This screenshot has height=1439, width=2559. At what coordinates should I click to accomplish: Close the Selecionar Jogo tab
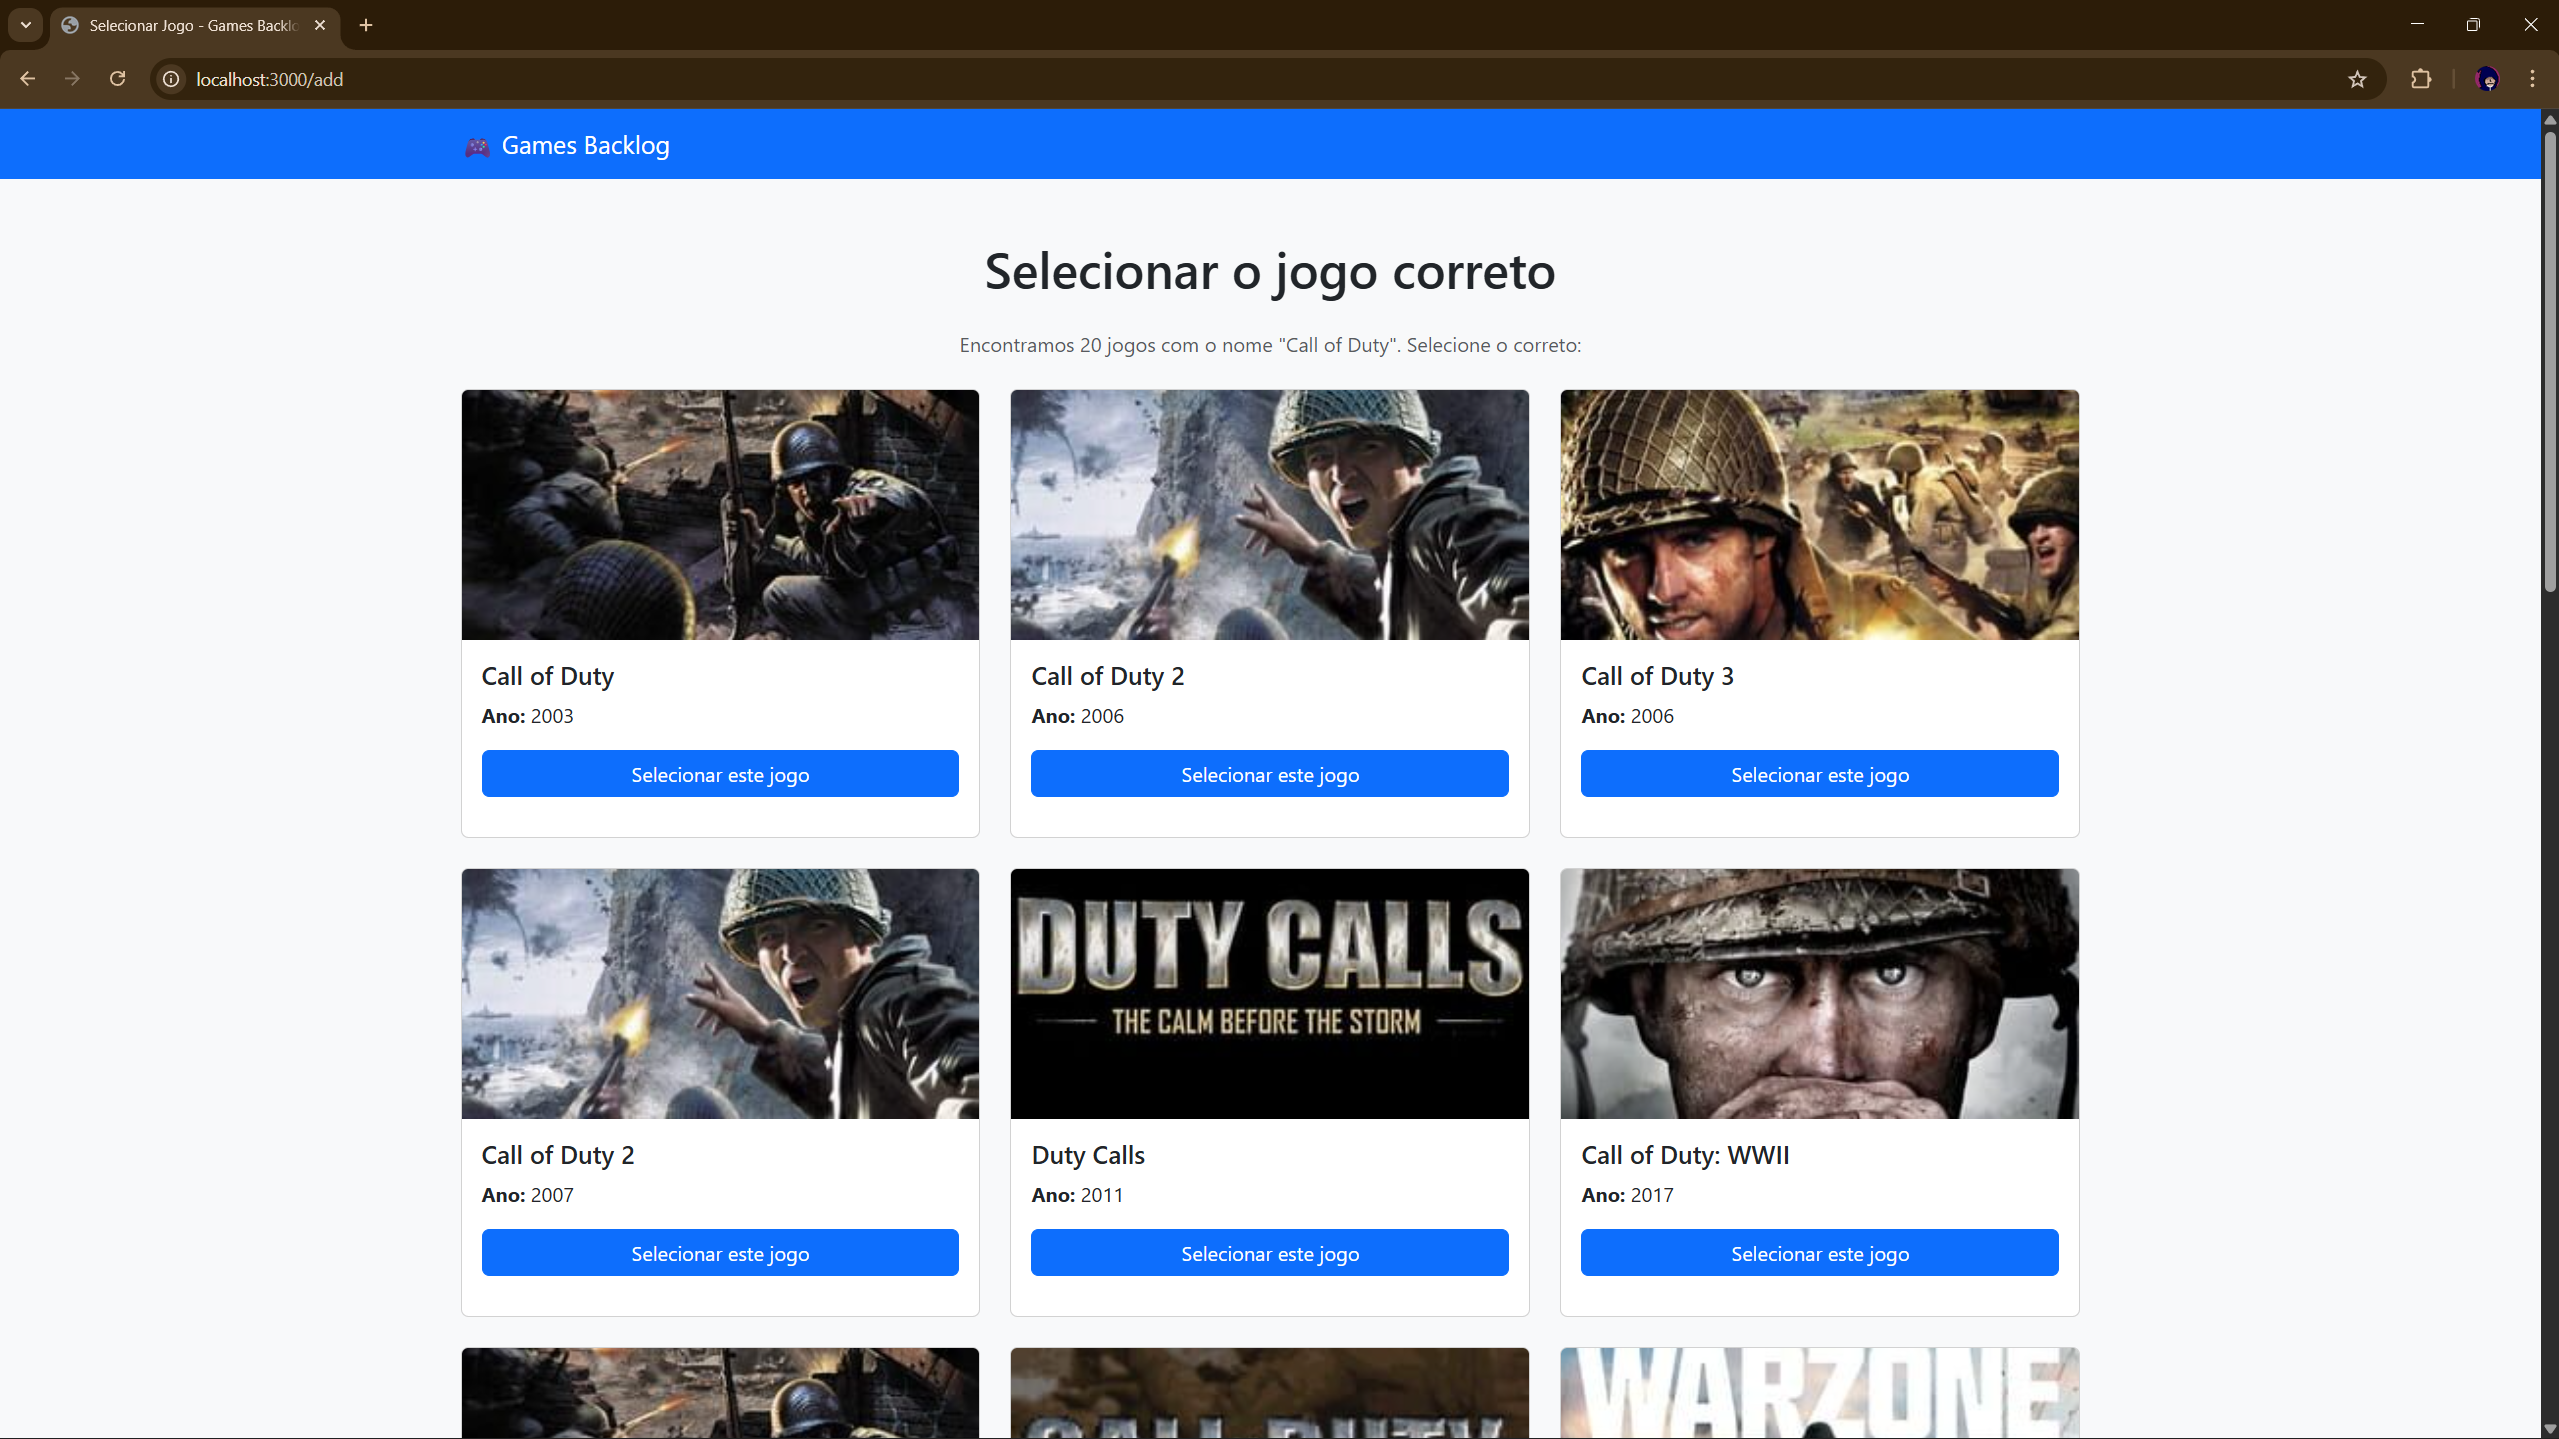pyautogui.click(x=320, y=25)
